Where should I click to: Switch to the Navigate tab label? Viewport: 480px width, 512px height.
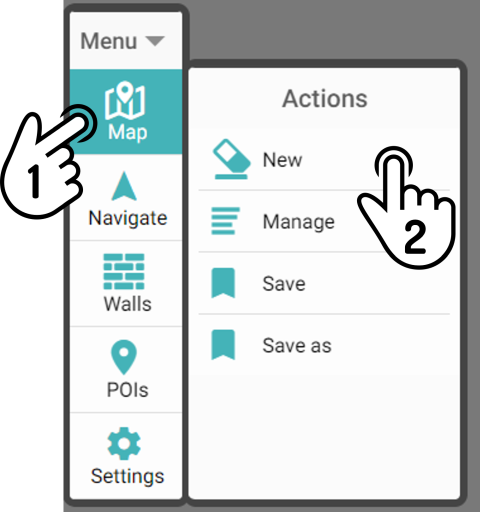point(128,218)
